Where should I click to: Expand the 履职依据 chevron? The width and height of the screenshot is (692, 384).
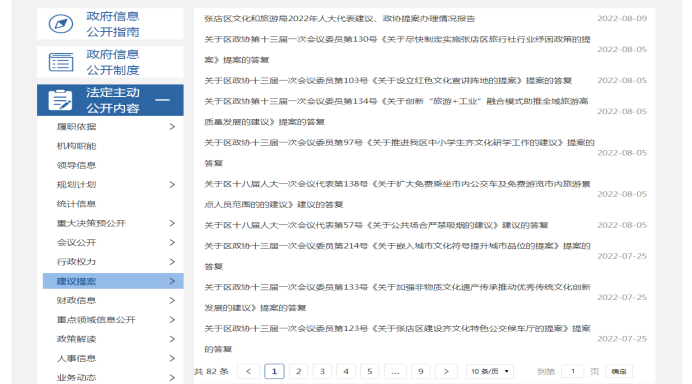[172, 127]
